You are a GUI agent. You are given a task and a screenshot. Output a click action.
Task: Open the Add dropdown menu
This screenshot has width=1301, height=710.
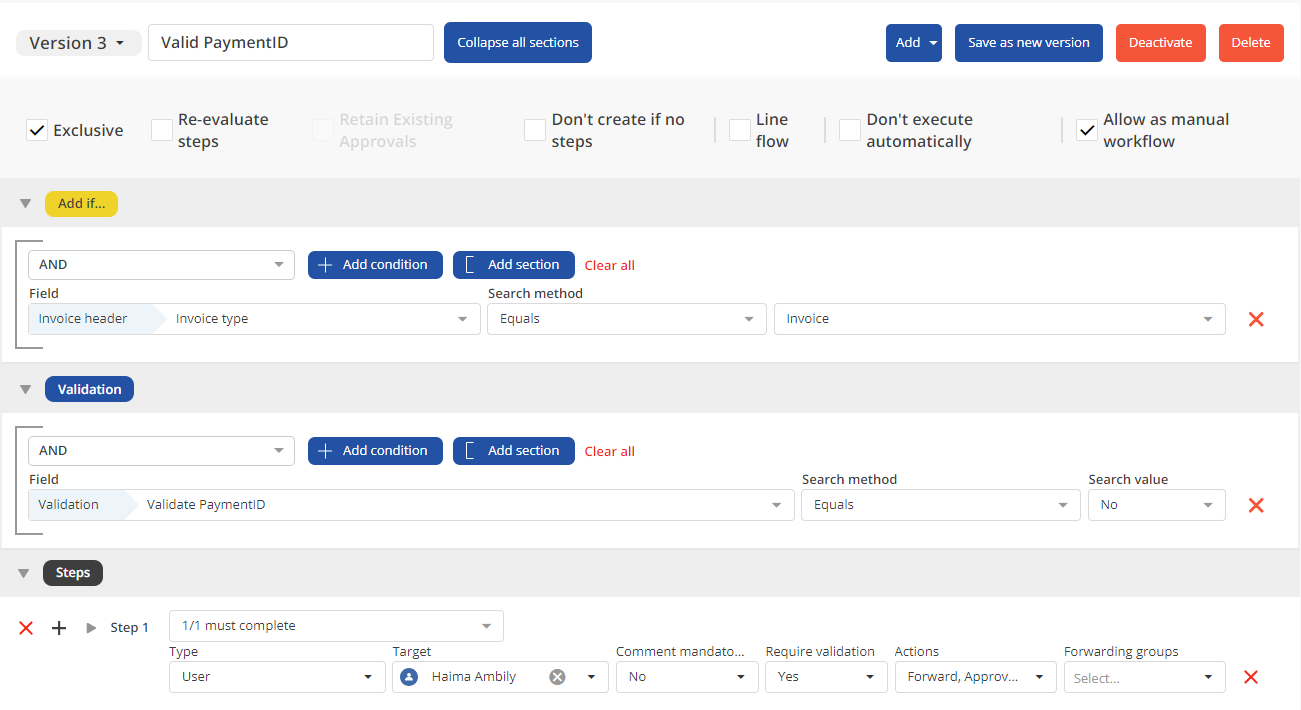[913, 43]
